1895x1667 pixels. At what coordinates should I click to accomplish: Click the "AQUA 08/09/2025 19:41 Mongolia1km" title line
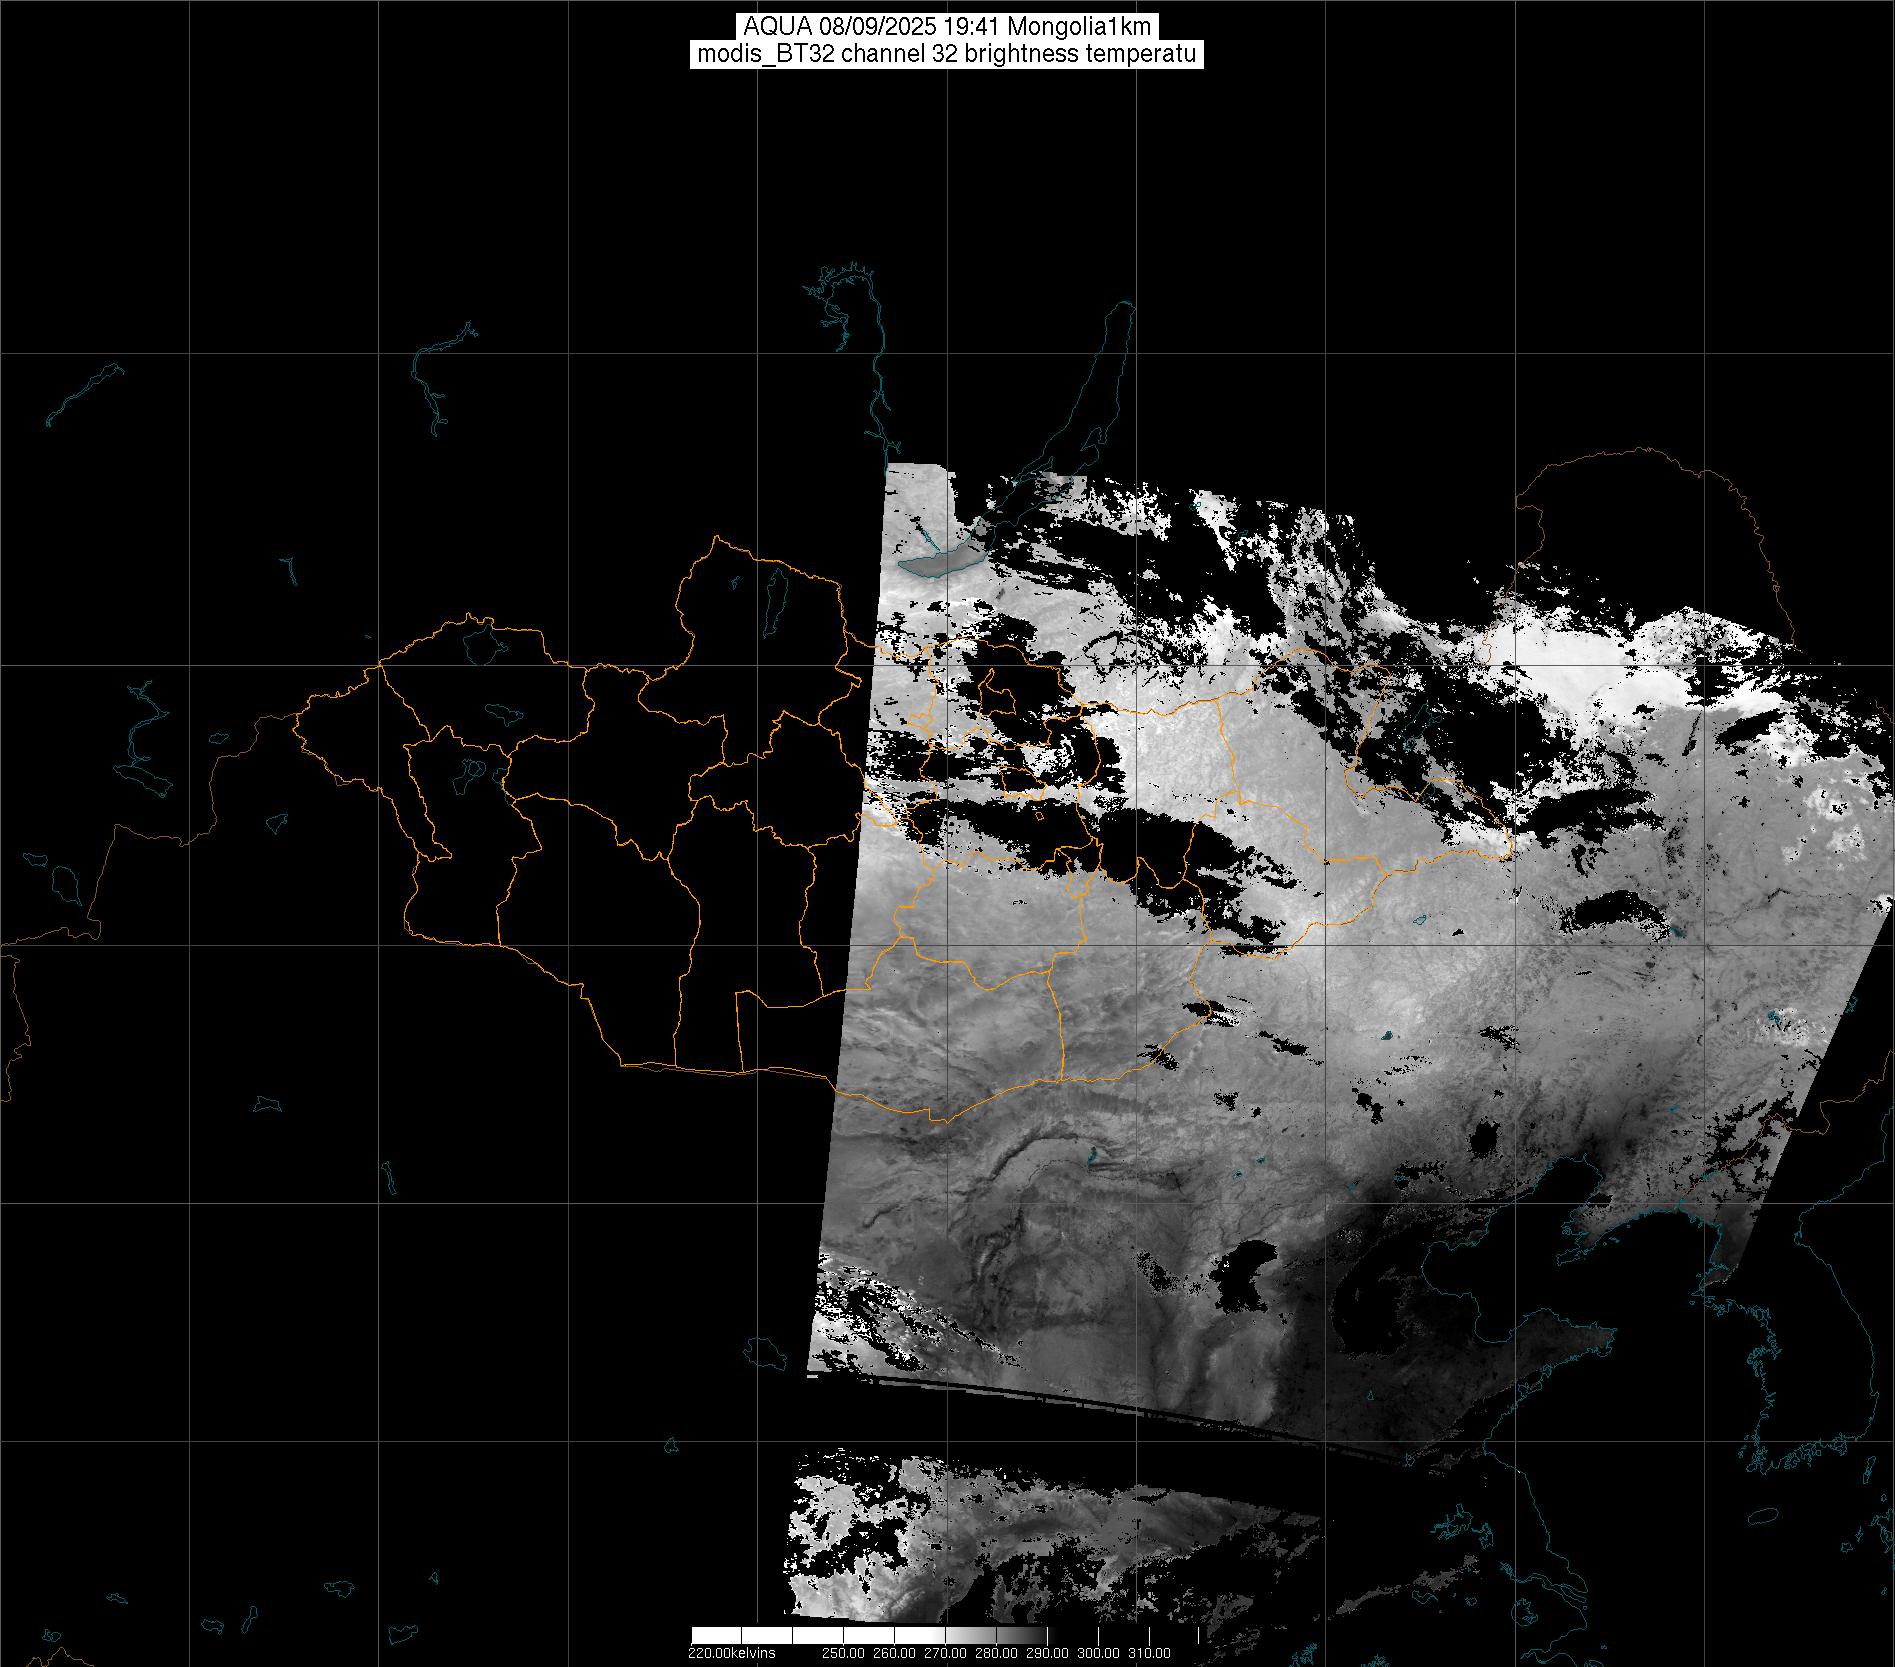(947, 27)
